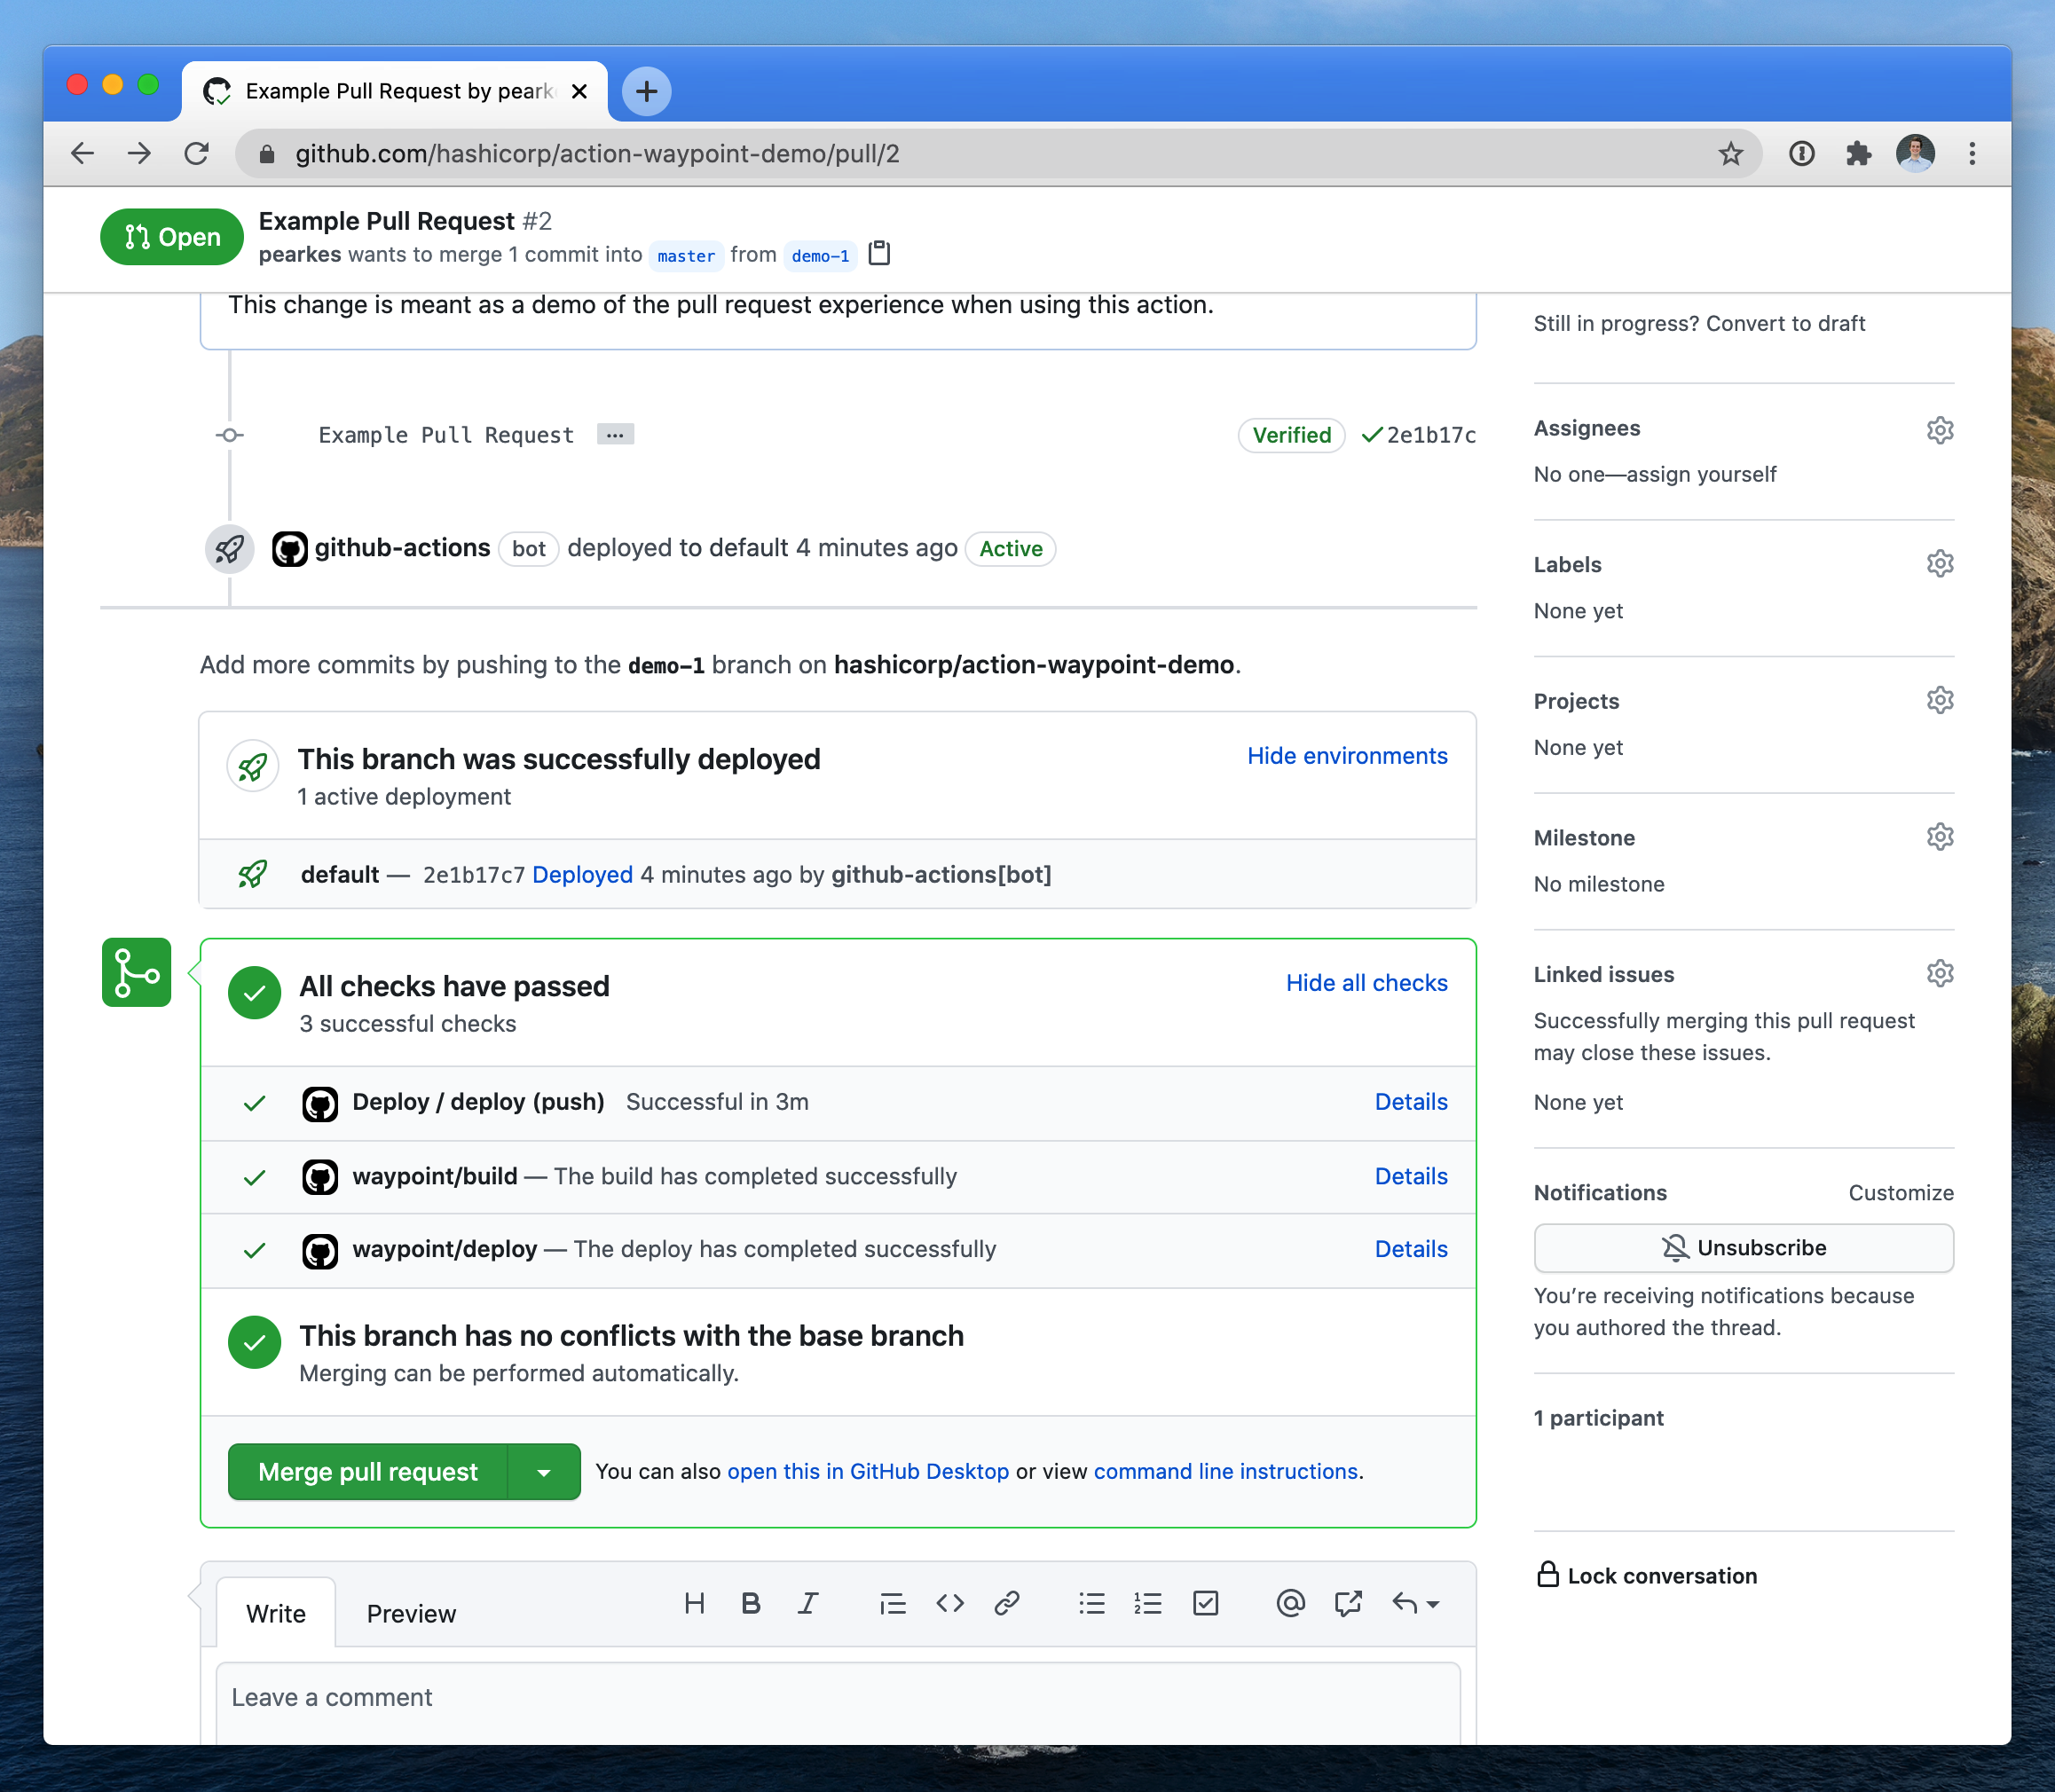Click the Bold formatting icon
This screenshot has height=1792, width=2055.
pyautogui.click(x=751, y=1604)
